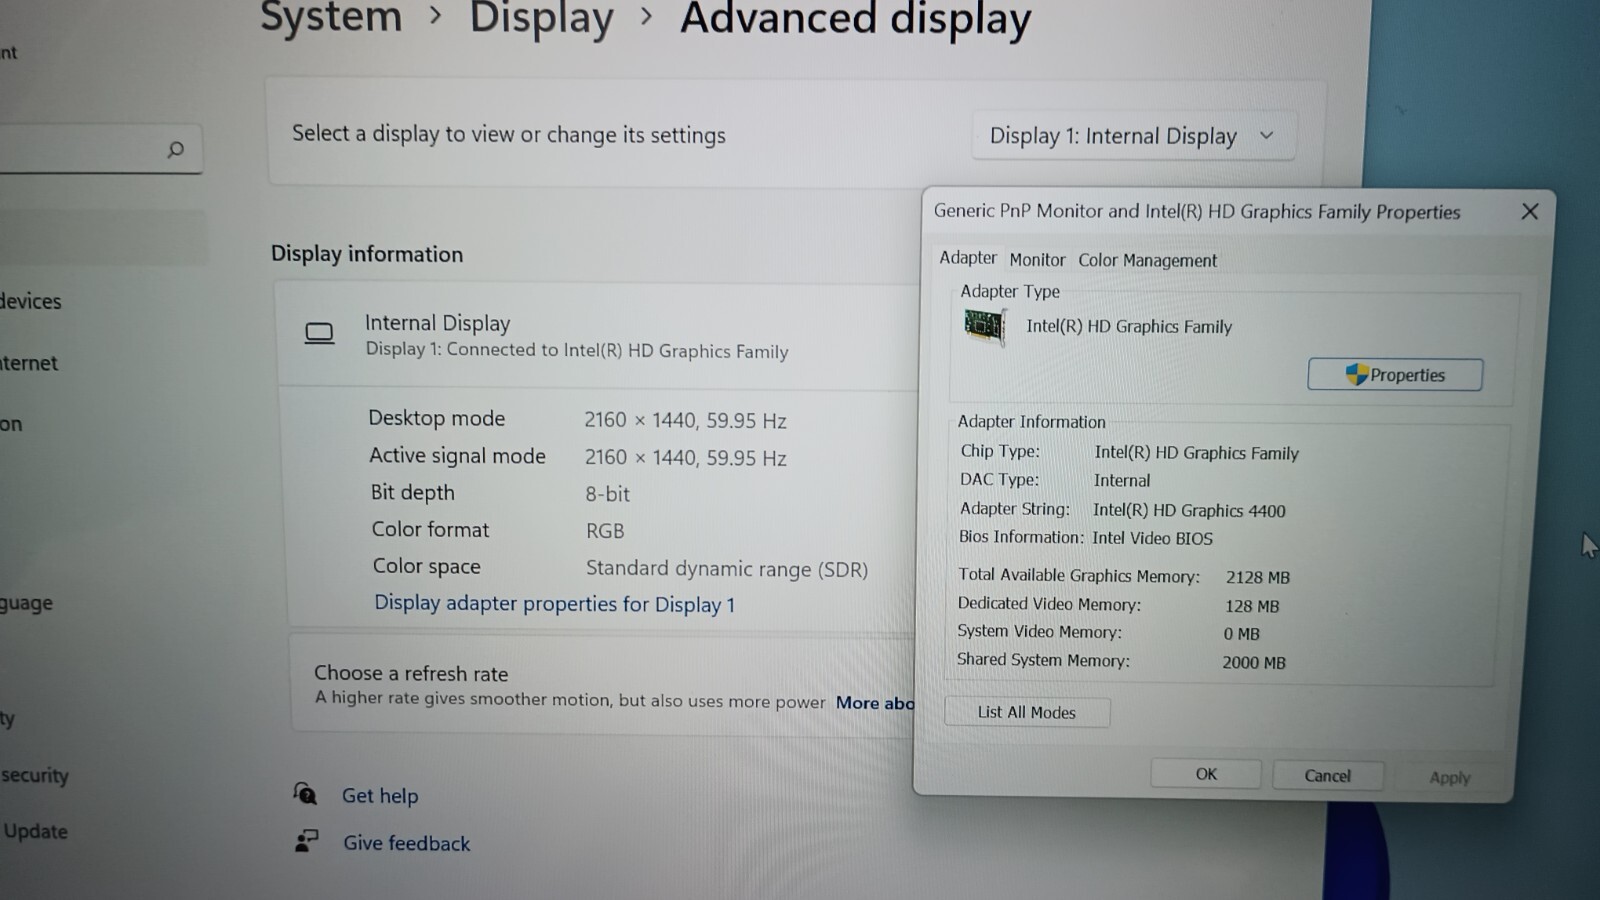Select the language item in Settings sidebar
The width and height of the screenshot is (1600, 900).
pyautogui.click(x=26, y=603)
